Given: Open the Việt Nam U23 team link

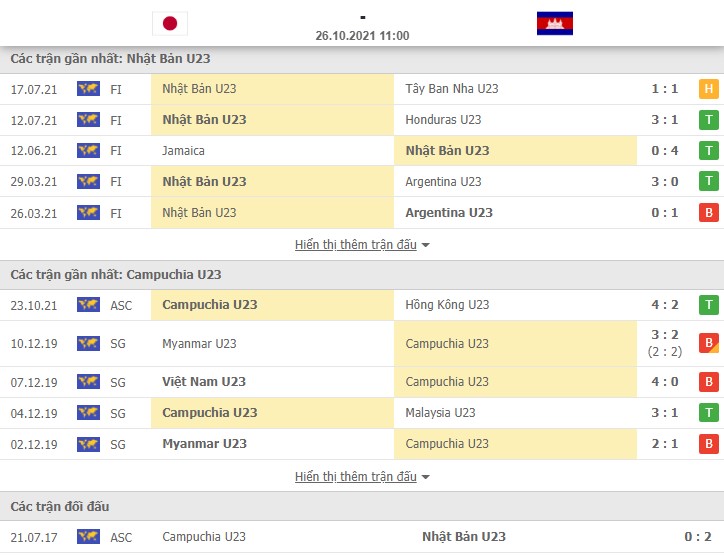Looking at the screenshot, I should 204,382.
